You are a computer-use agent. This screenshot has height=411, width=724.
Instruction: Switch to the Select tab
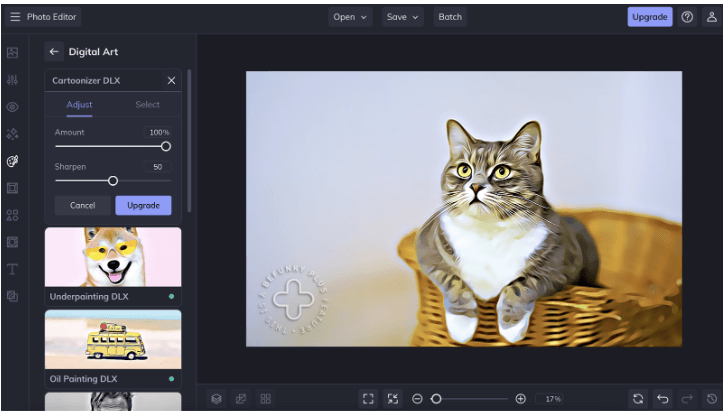click(147, 104)
